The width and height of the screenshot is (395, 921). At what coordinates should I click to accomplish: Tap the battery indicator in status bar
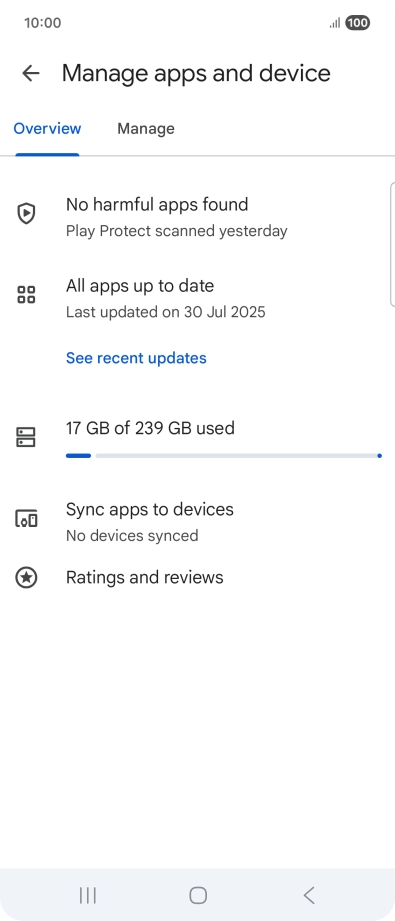[357, 23]
